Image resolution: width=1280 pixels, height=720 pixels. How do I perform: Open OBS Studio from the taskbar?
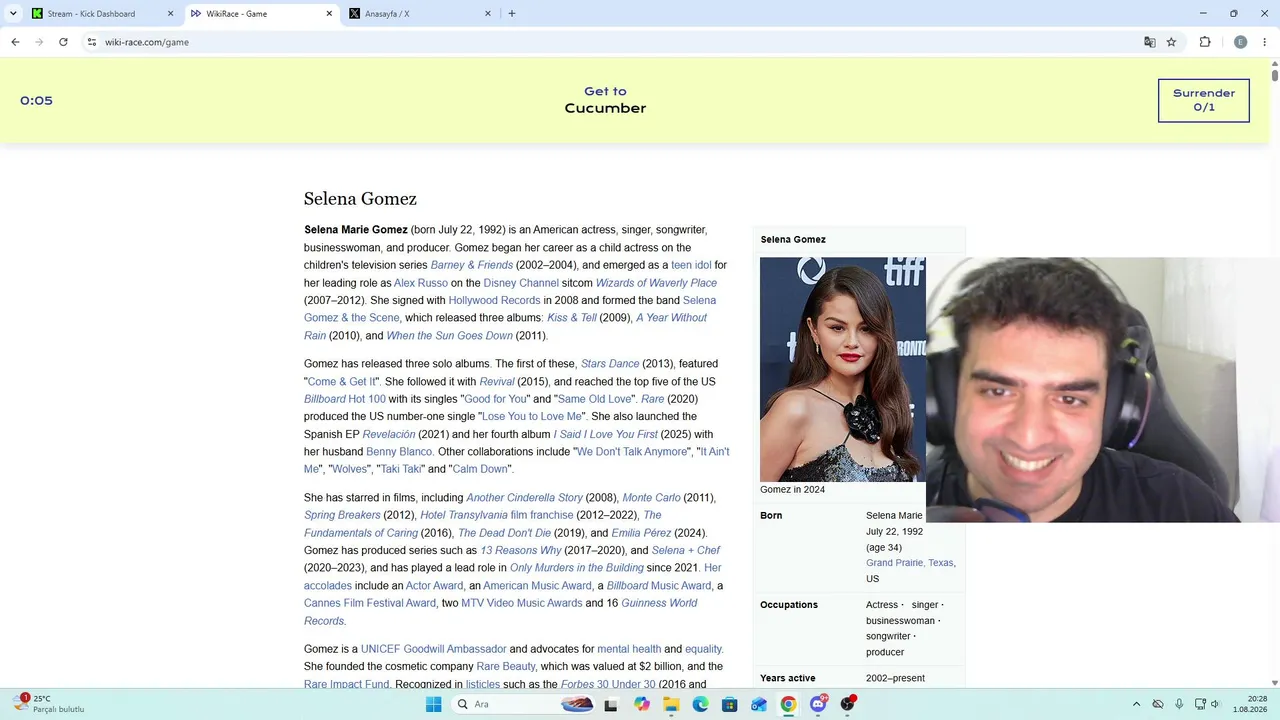click(848, 704)
